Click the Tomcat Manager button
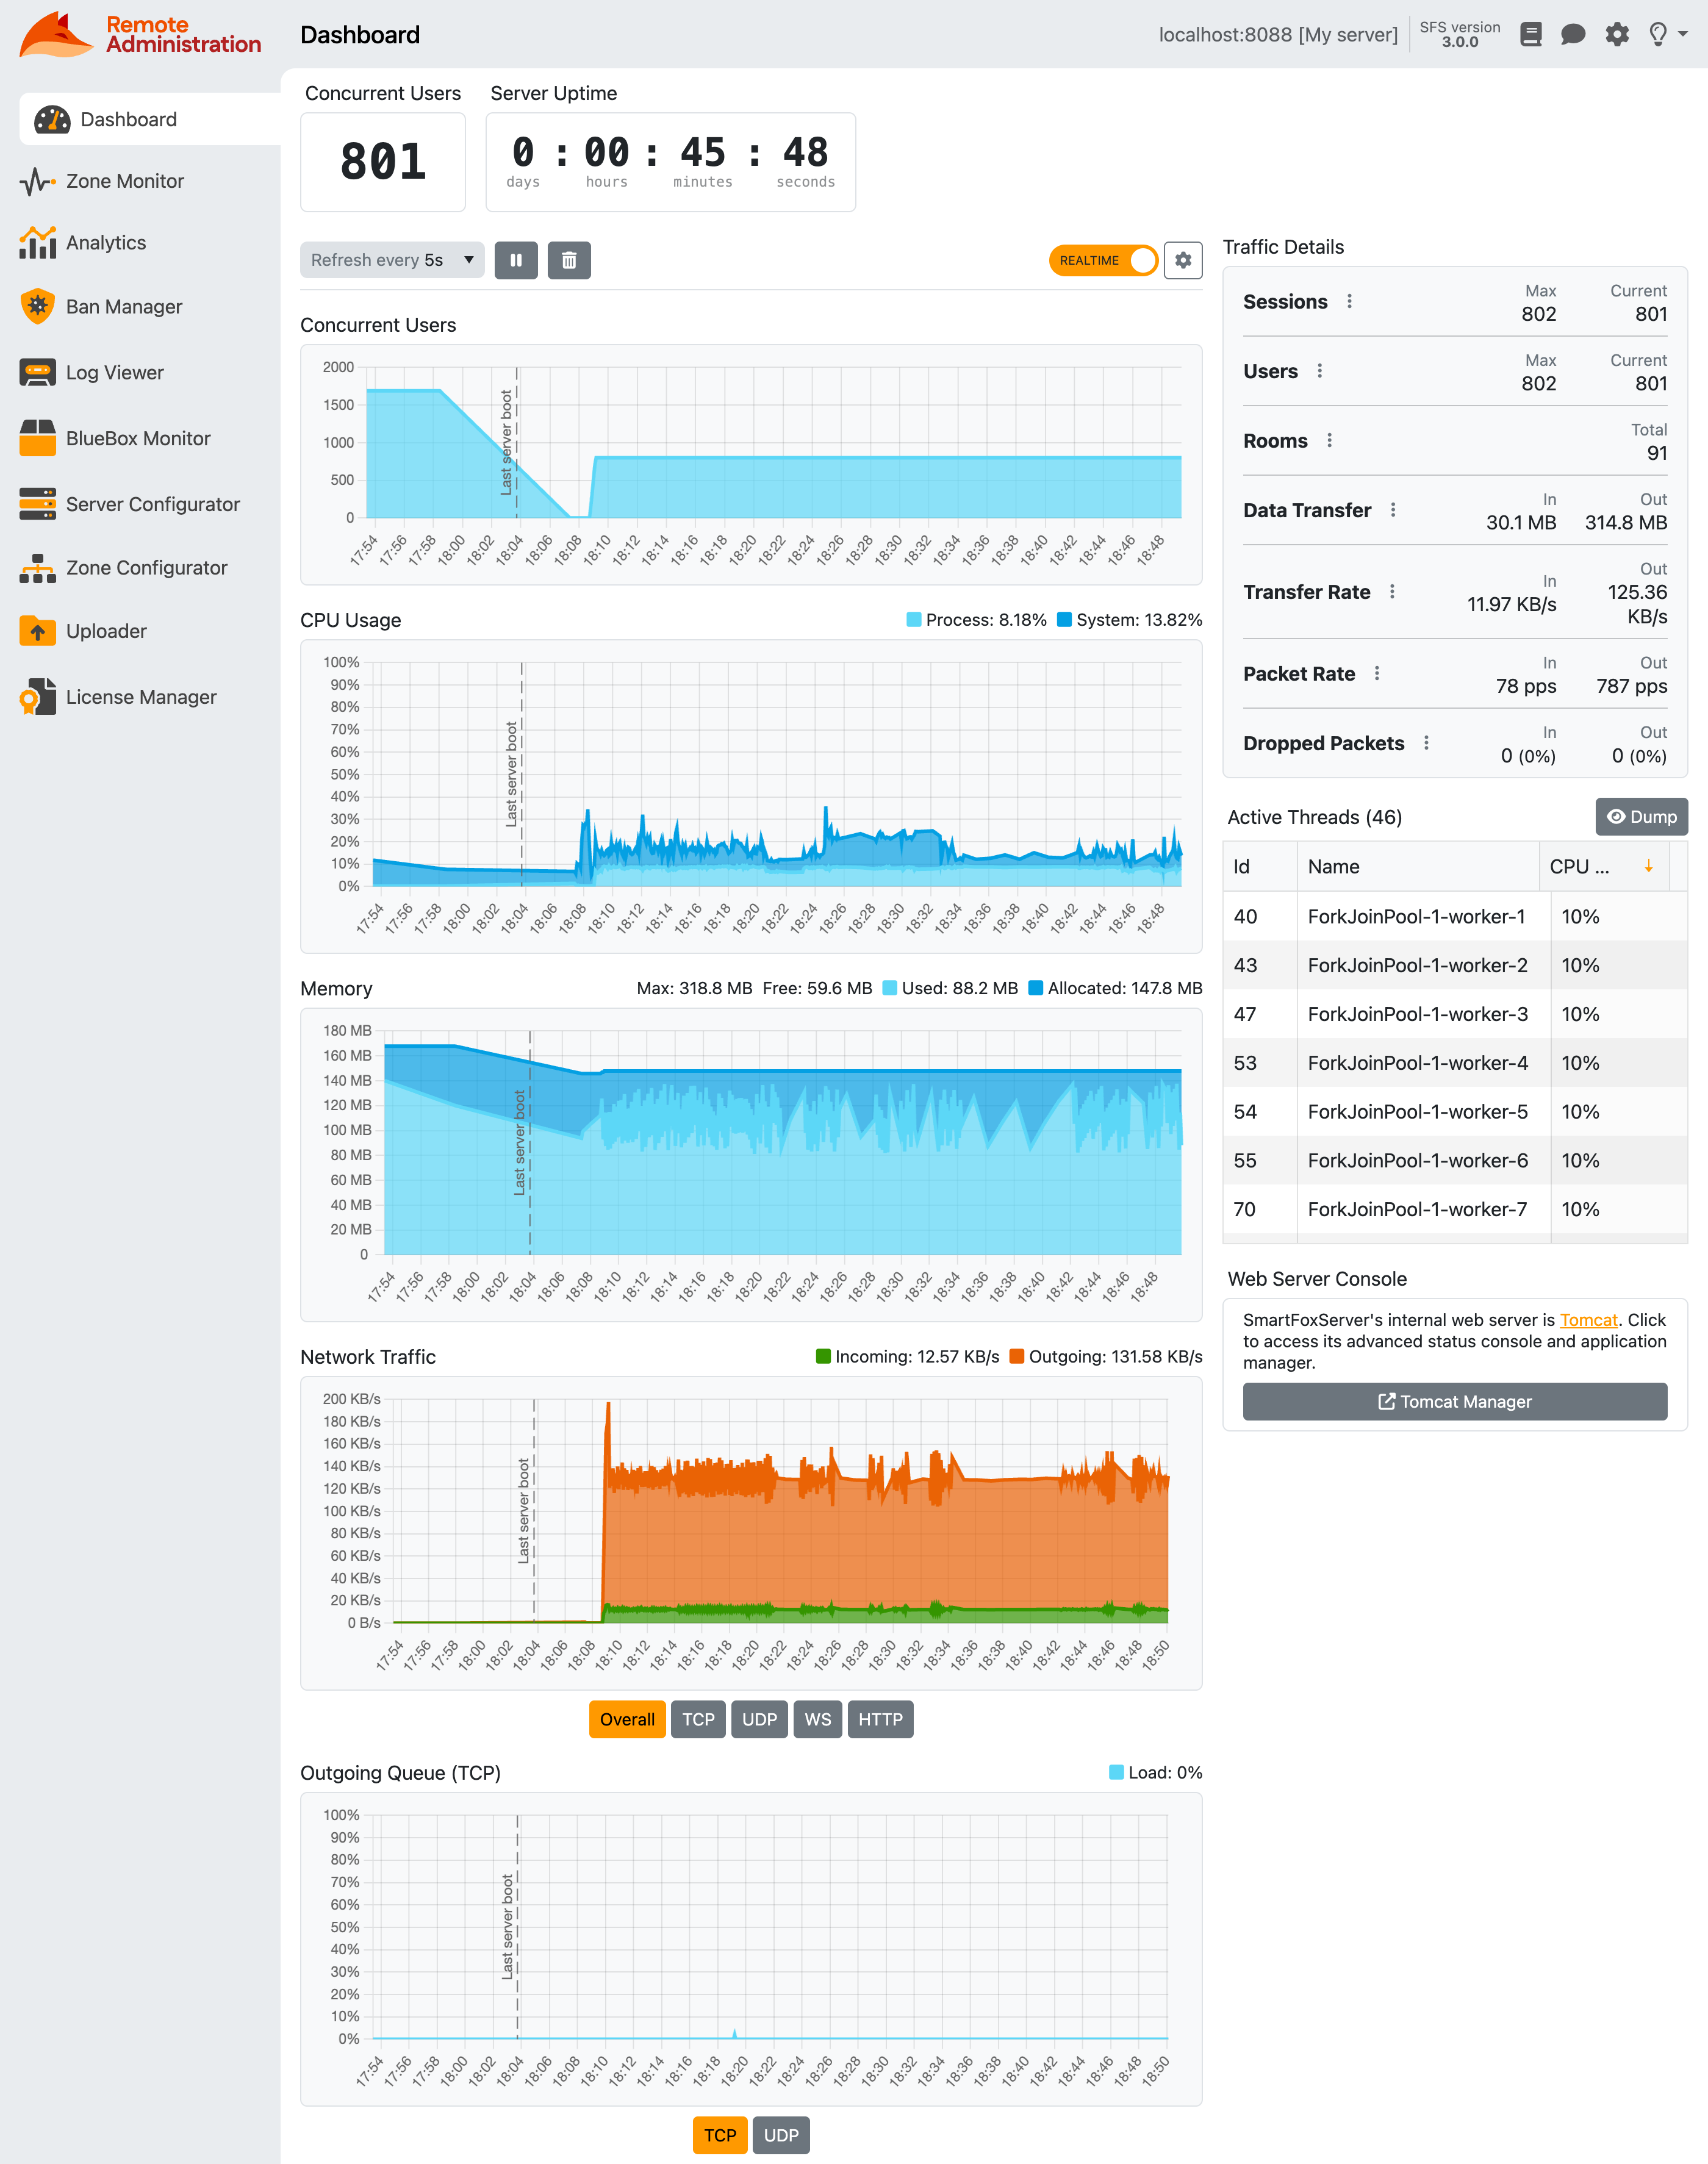The width and height of the screenshot is (1708, 2164). coord(1454,1401)
